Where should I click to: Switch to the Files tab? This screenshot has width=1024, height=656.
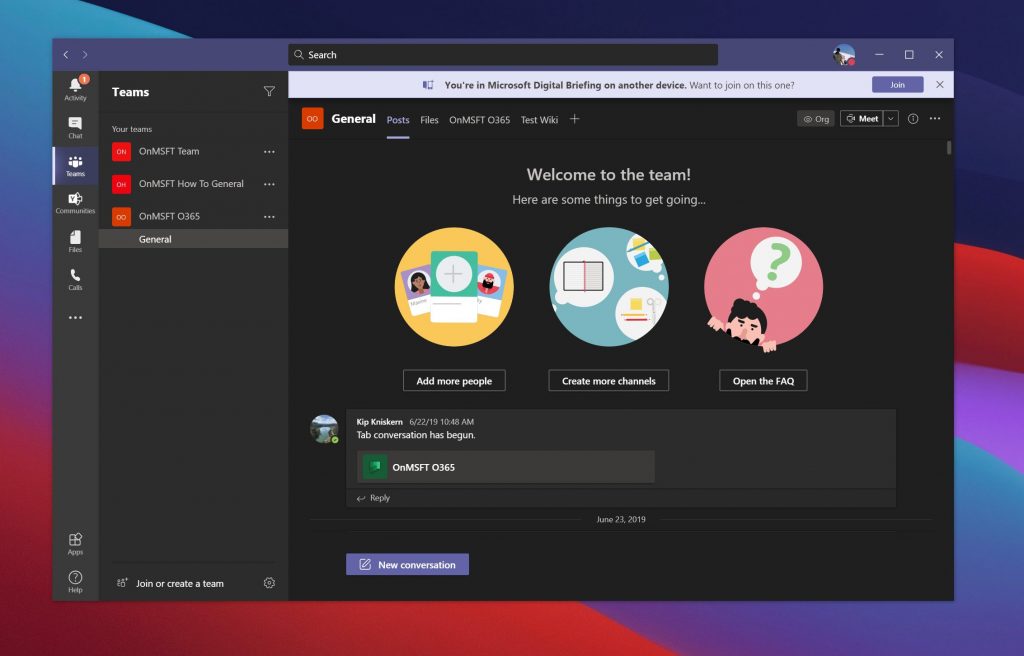click(x=429, y=120)
